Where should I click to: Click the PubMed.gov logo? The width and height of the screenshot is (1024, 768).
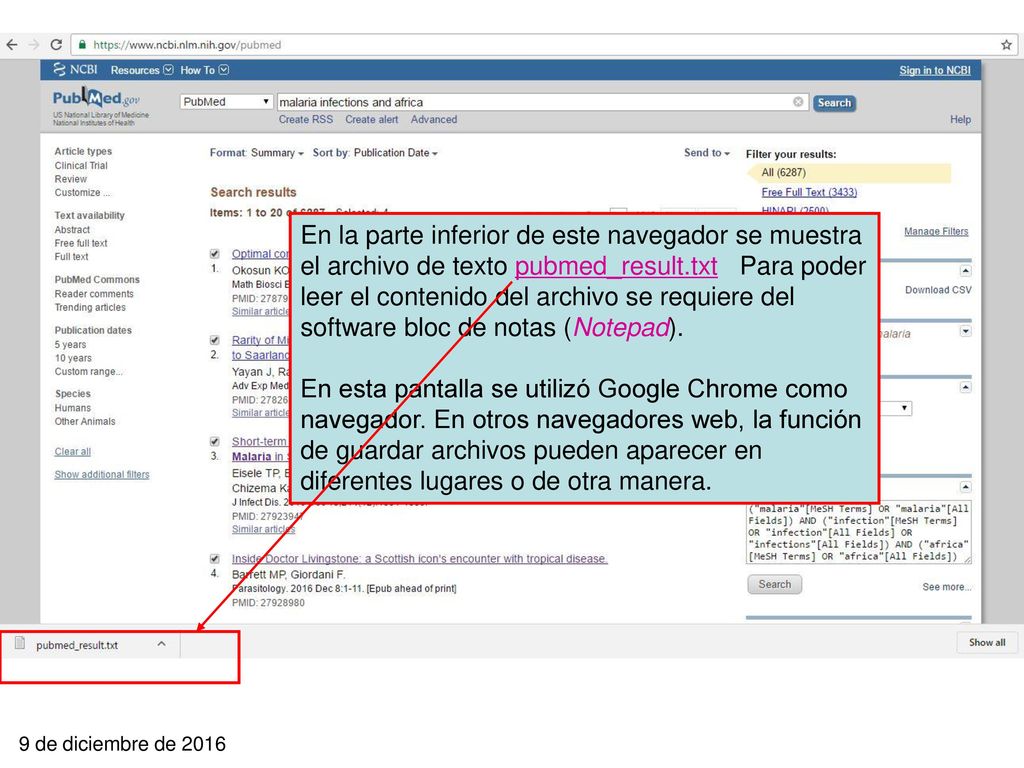point(97,99)
